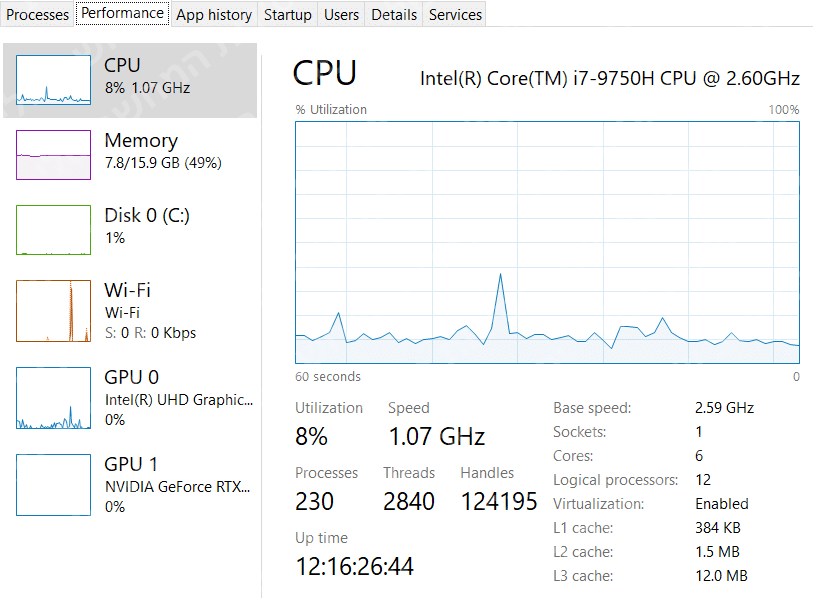The height and width of the screenshot is (598, 813).
Task: Click the CPU mini graph thumbnail
Action: tap(53, 80)
